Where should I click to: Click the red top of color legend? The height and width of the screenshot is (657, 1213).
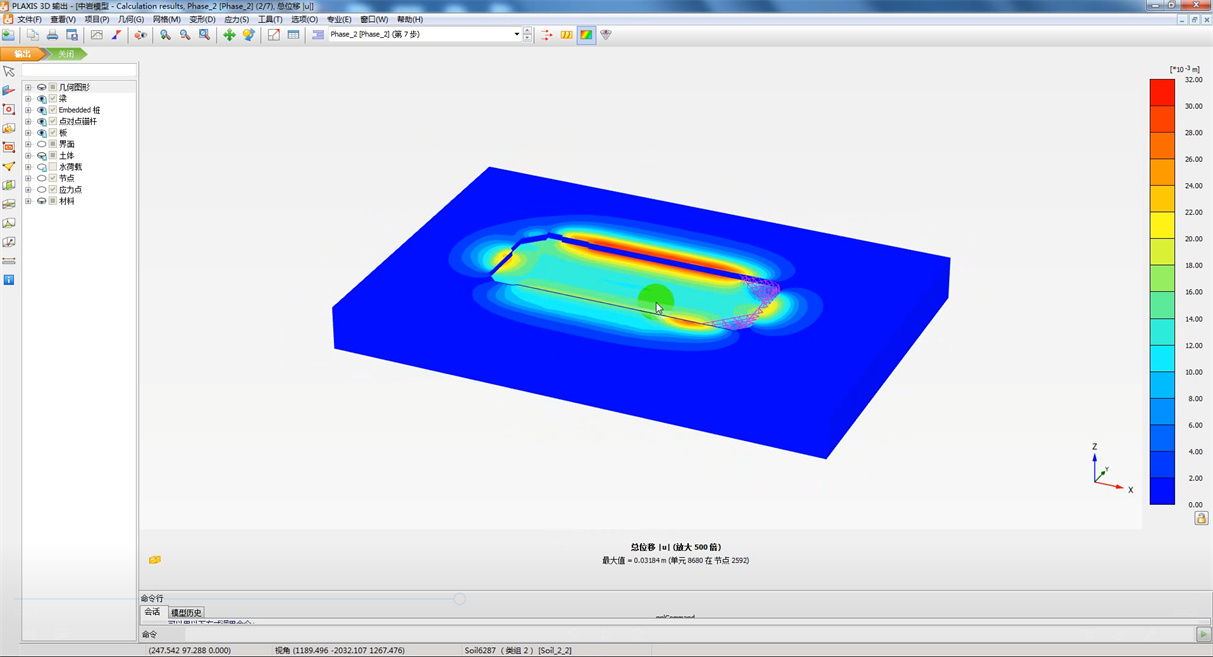[1162, 91]
